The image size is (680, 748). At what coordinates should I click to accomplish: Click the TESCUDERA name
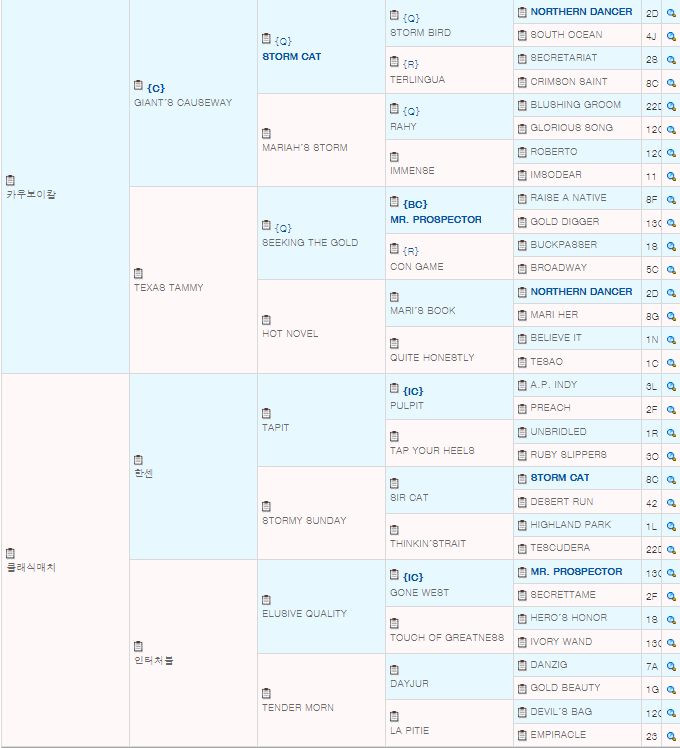pyautogui.click(x=560, y=548)
